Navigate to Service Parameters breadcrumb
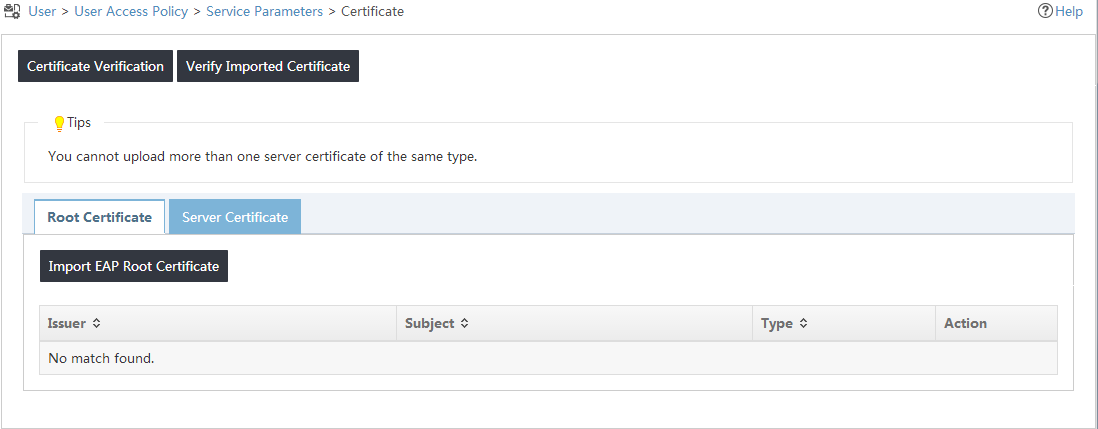 (265, 11)
